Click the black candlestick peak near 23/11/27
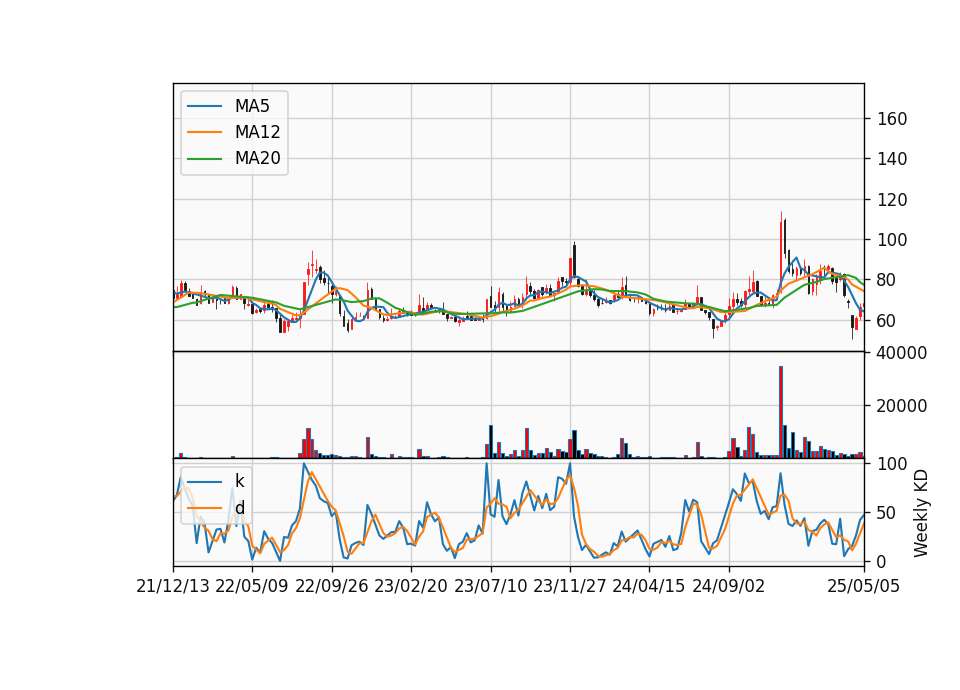Screen dimensions: 960x690 tap(574, 260)
